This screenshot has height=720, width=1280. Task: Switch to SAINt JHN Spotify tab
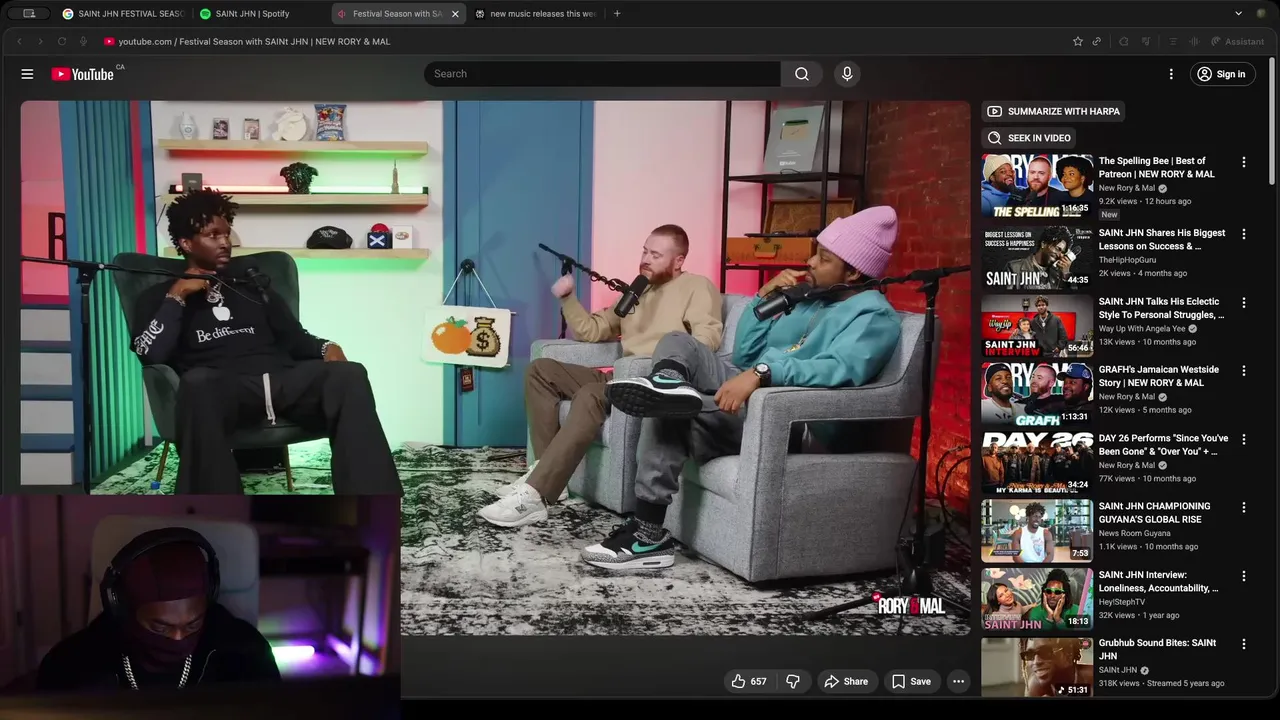coord(254,14)
